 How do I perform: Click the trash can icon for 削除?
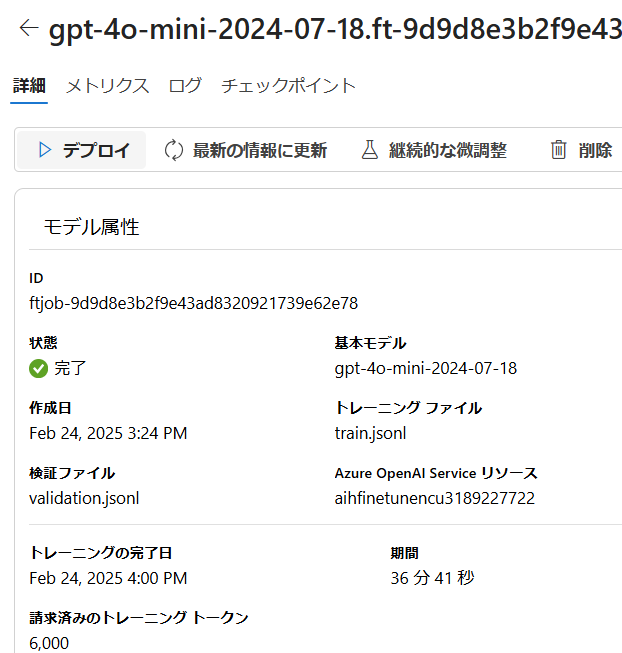(x=559, y=150)
